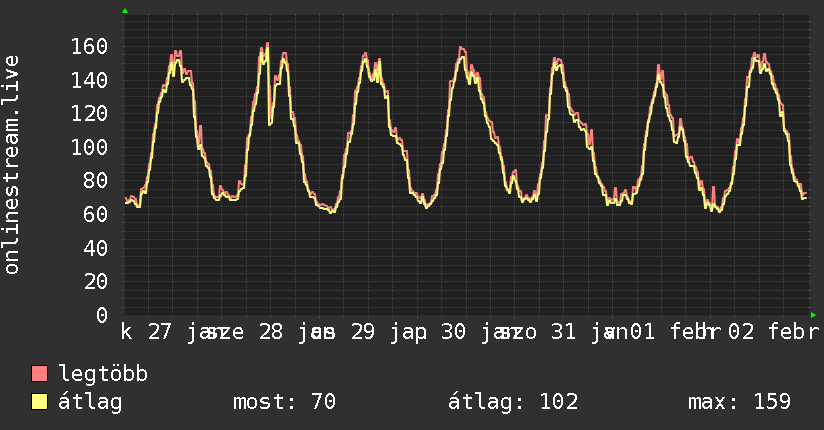Viewport: 824px width, 430px height.
Task: Click the 60 y-axis label
Action: coord(96,214)
